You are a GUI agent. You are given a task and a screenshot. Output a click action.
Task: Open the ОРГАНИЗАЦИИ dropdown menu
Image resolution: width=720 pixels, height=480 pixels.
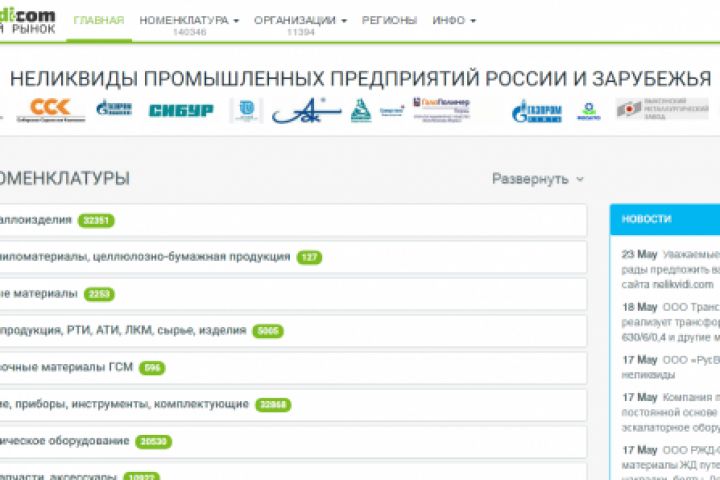[x=300, y=20]
